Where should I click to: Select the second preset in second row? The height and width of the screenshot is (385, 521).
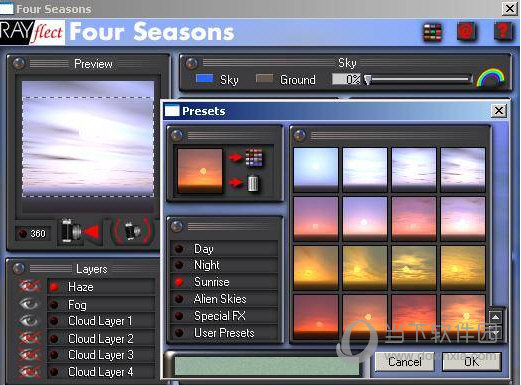tap(365, 219)
